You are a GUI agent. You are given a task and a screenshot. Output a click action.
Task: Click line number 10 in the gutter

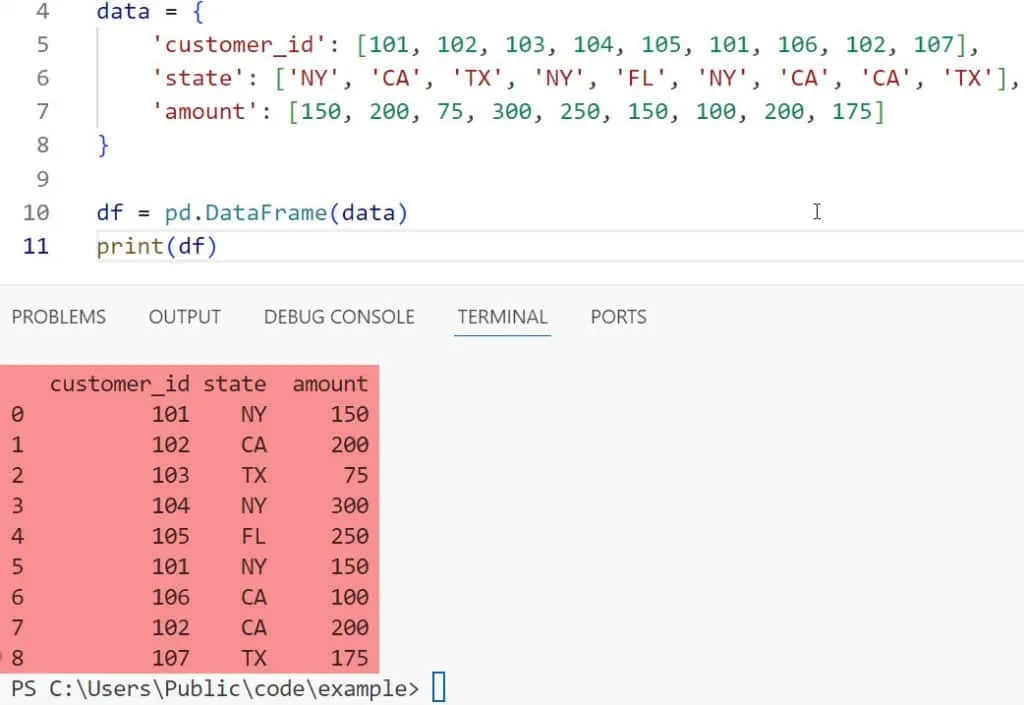(36, 212)
